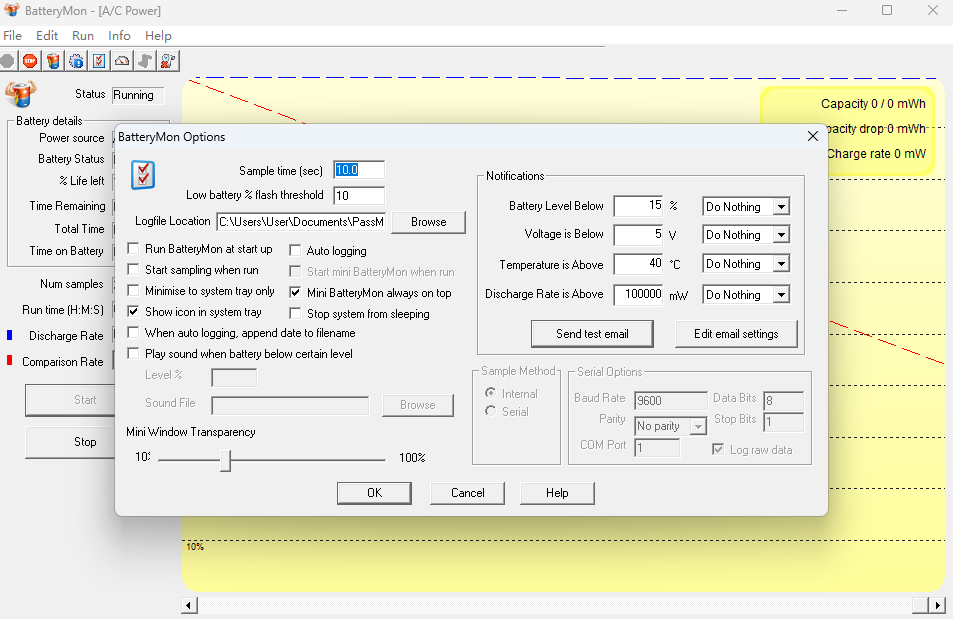The height and width of the screenshot is (619, 953).
Task: Open the Run menu
Action: coord(82,35)
